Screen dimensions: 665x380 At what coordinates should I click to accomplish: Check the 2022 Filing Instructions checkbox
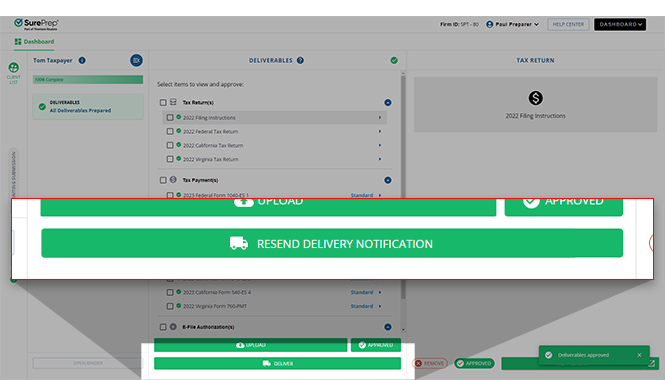170,117
